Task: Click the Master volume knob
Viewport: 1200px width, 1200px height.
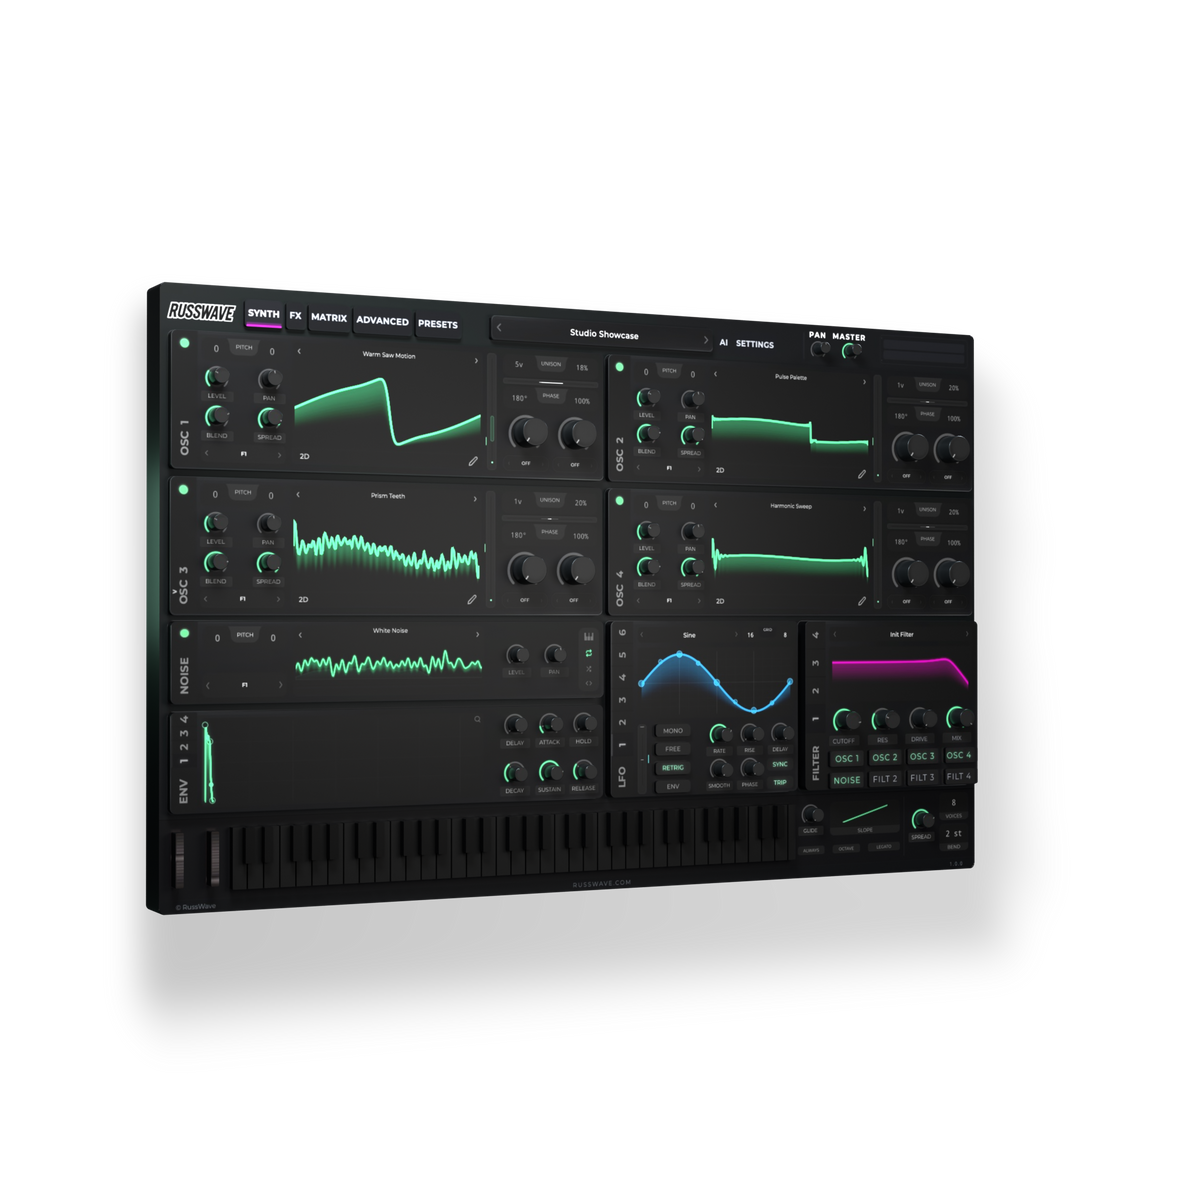Action: (x=851, y=351)
